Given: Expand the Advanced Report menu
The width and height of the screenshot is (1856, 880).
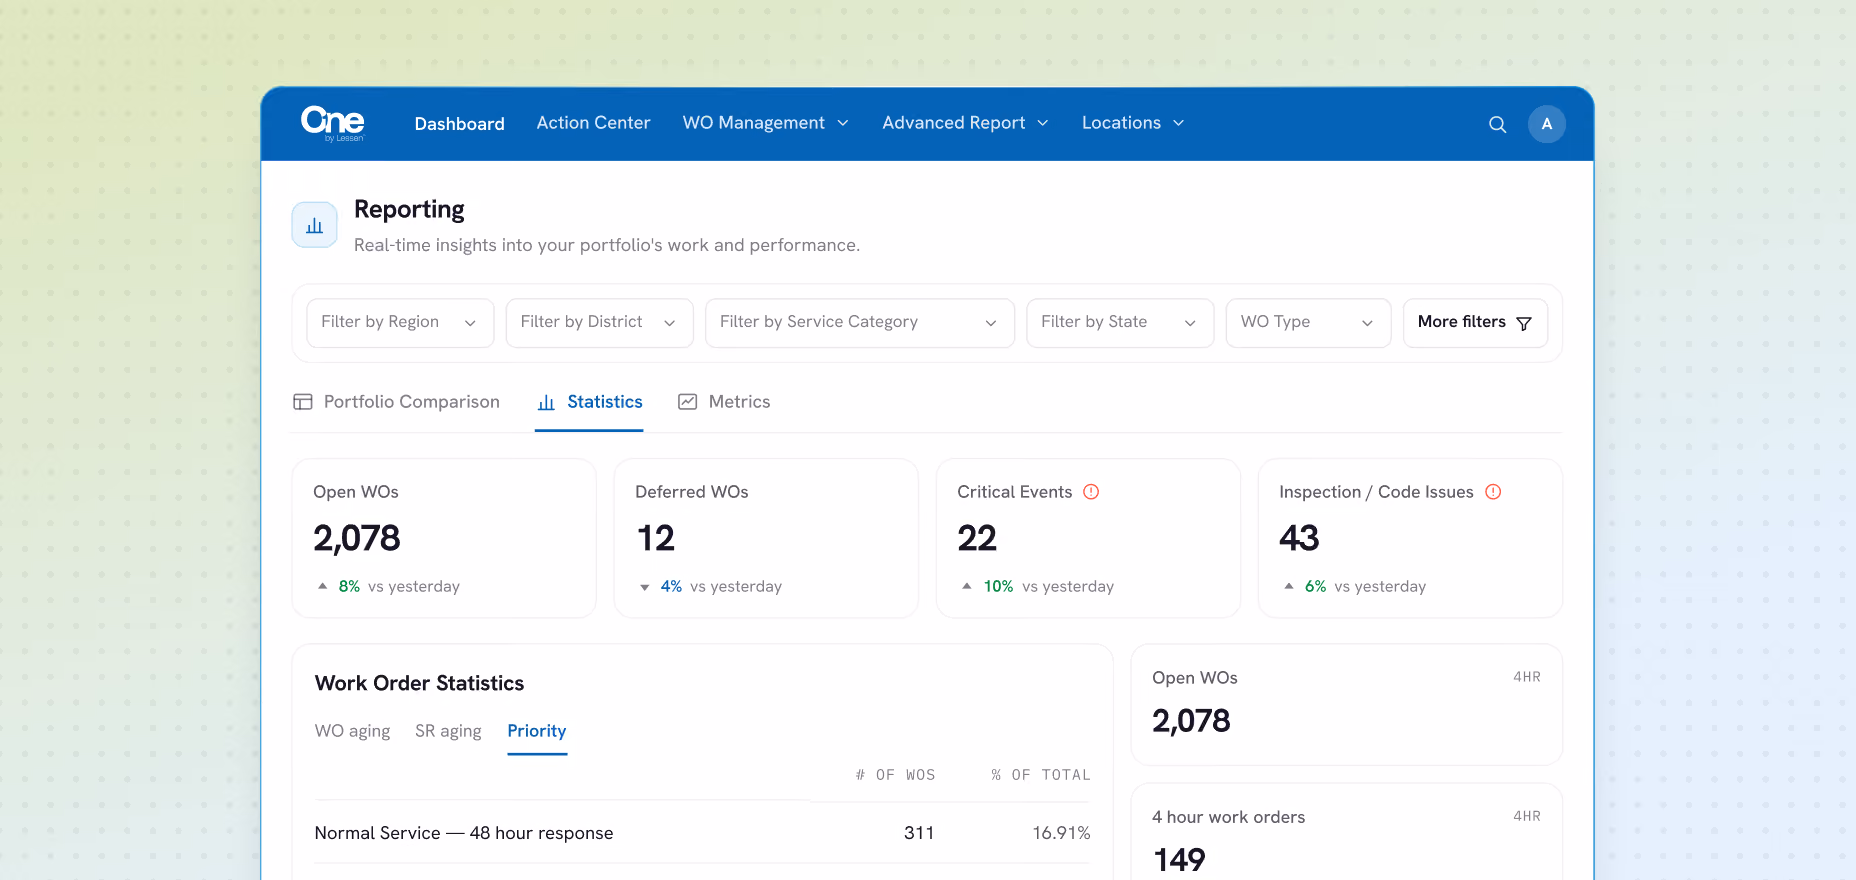Looking at the screenshot, I should (x=966, y=123).
